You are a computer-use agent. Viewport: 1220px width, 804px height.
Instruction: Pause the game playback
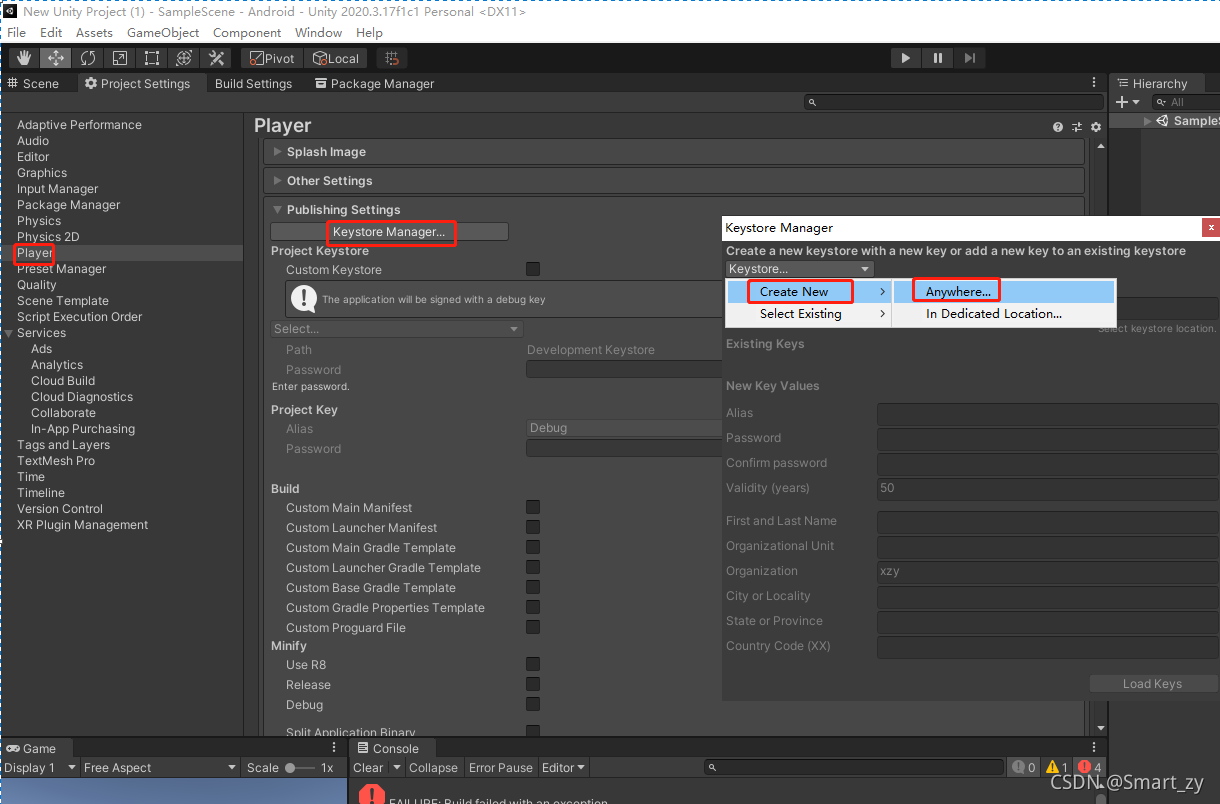click(938, 58)
